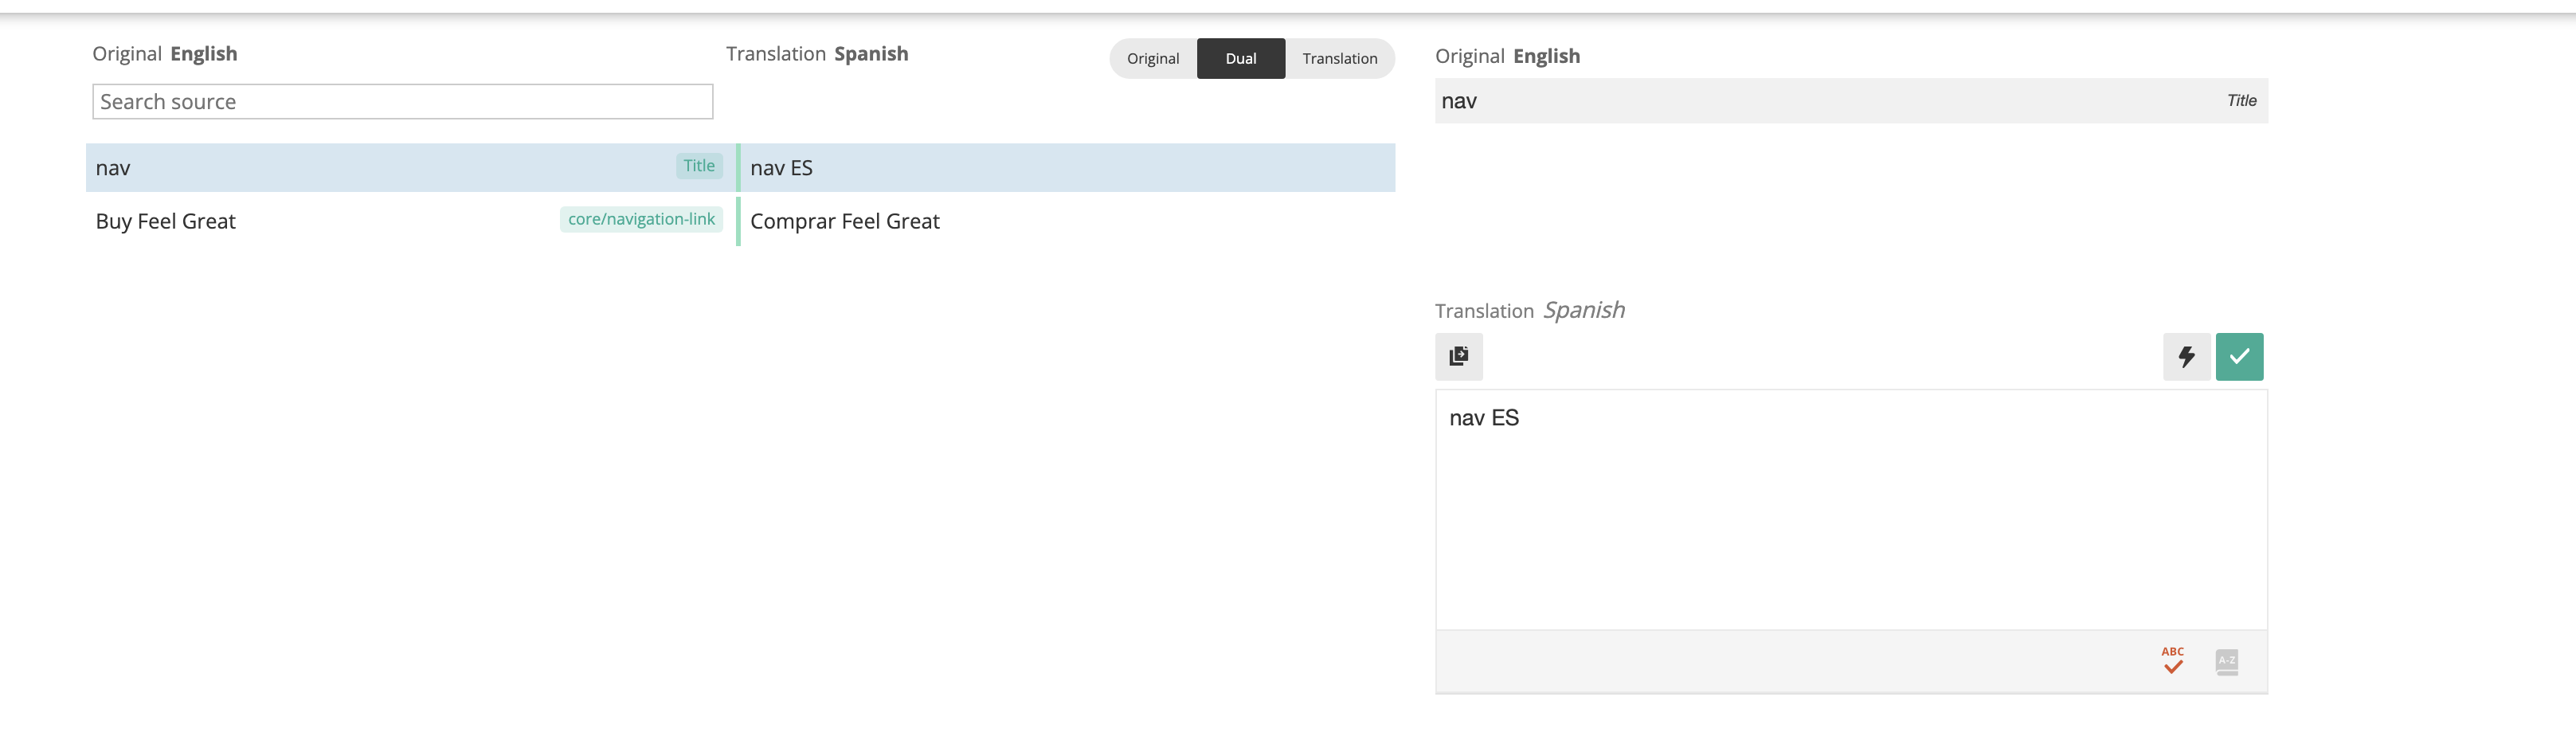
Task: Click the Search source input field
Action: tap(402, 101)
